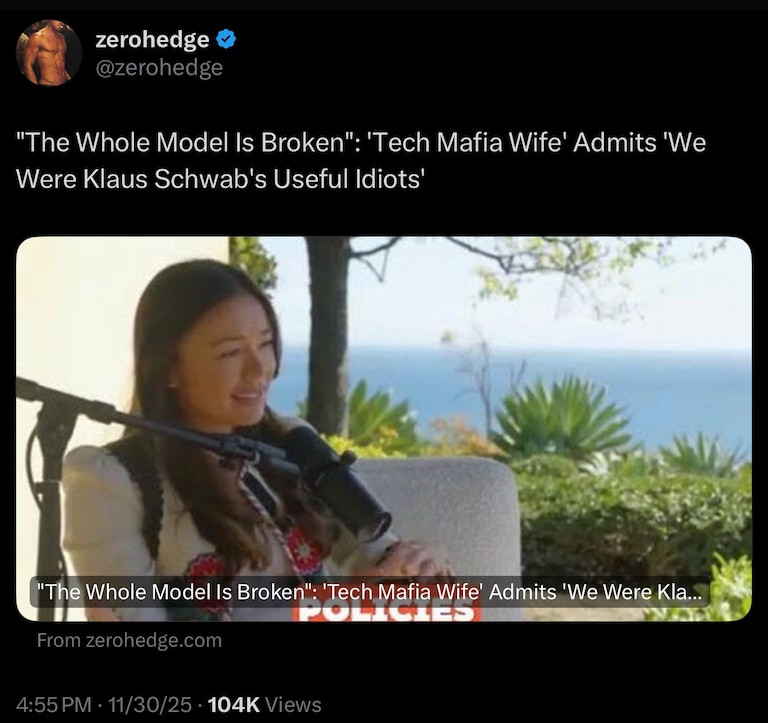Open the zerohedge profile avatar

(48, 53)
